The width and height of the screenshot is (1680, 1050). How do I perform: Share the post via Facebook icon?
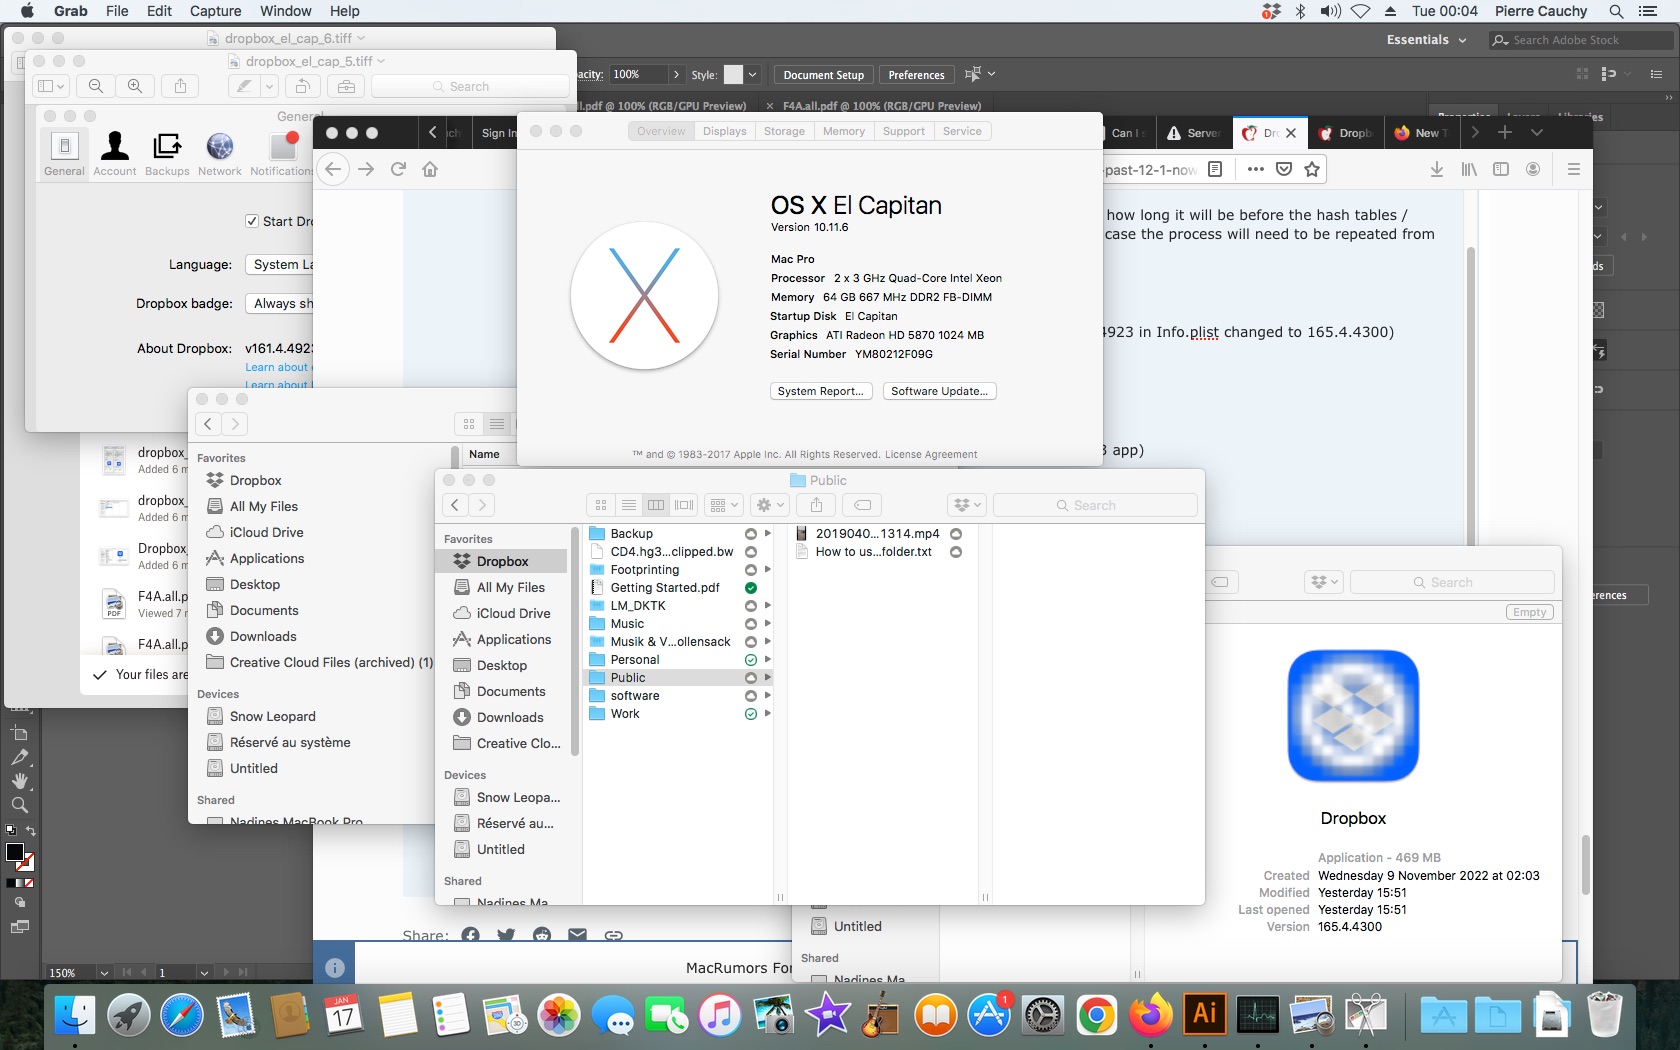[x=470, y=935]
